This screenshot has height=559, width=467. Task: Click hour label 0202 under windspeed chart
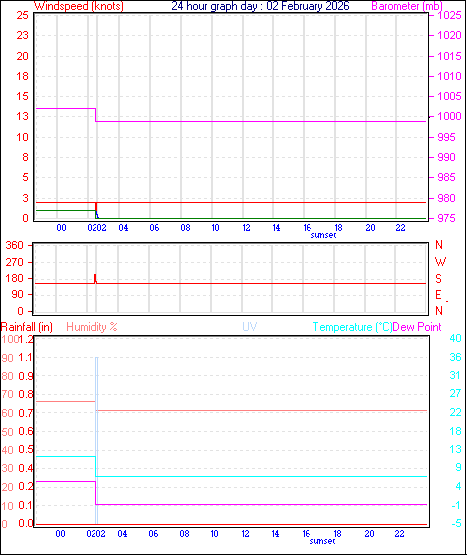tap(97, 228)
